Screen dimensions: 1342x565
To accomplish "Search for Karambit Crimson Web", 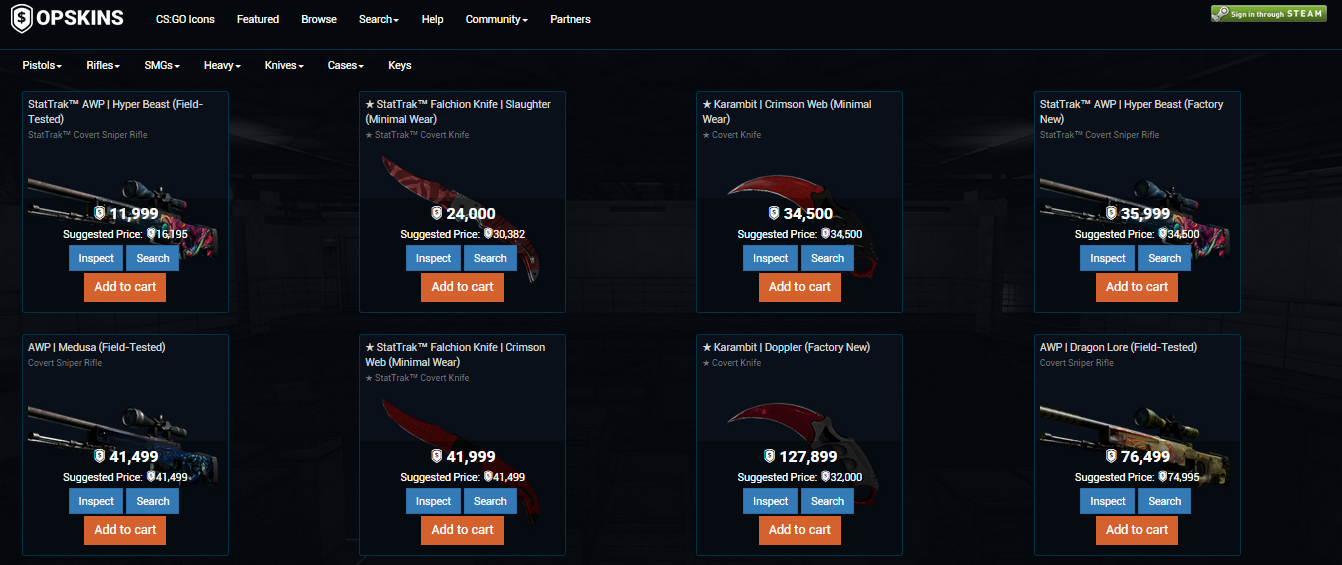I will (827, 258).
